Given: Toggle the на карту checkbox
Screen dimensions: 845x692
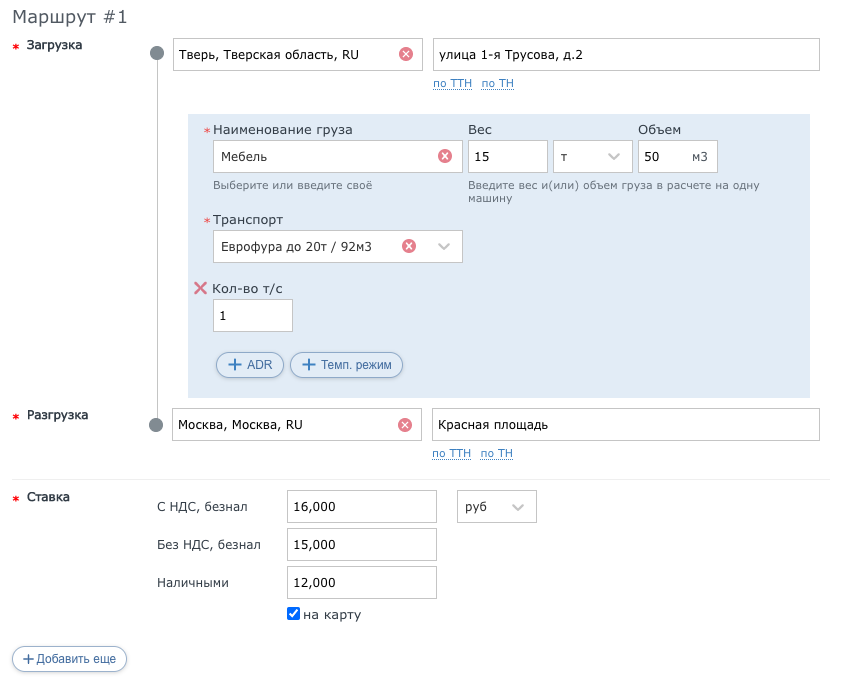Looking at the screenshot, I should (x=293, y=614).
